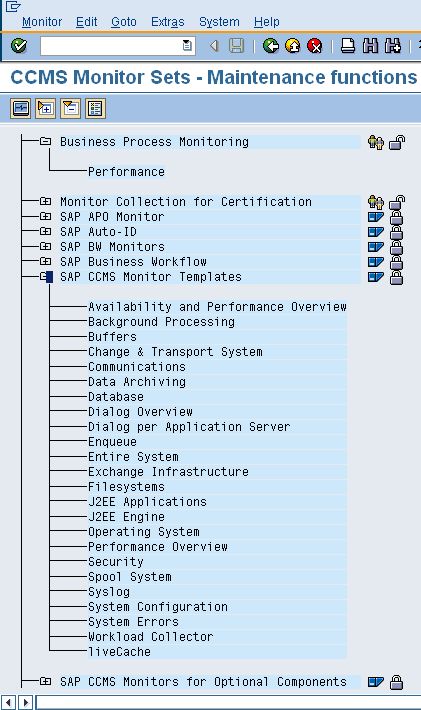The height and width of the screenshot is (710, 421).
Task: Click the monitor display icon in application toolbar
Action: [20, 108]
